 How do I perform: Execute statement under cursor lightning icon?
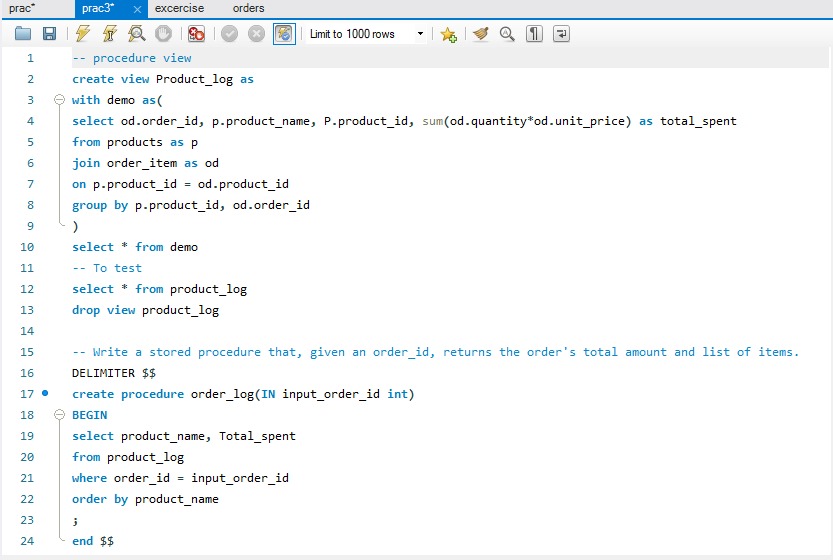pos(109,34)
